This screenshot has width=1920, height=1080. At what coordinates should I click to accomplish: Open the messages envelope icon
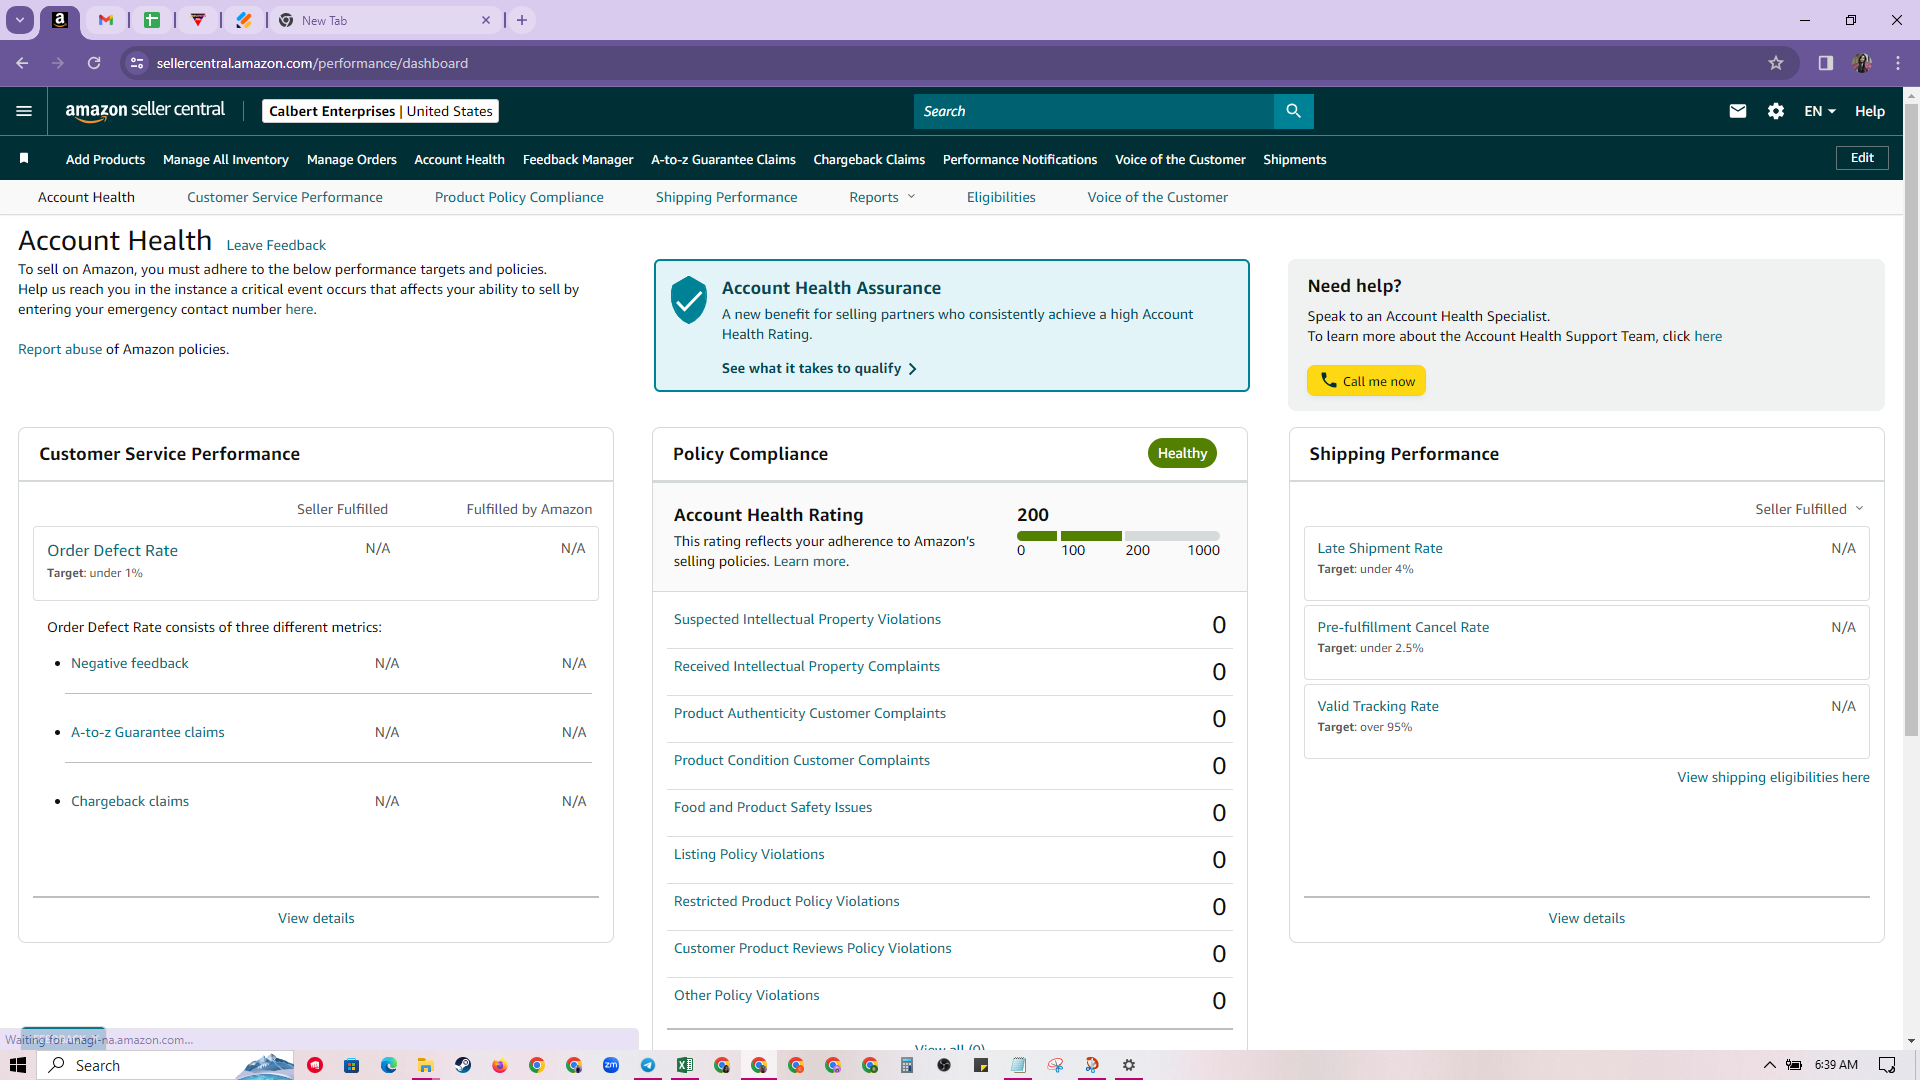pyautogui.click(x=1738, y=111)
